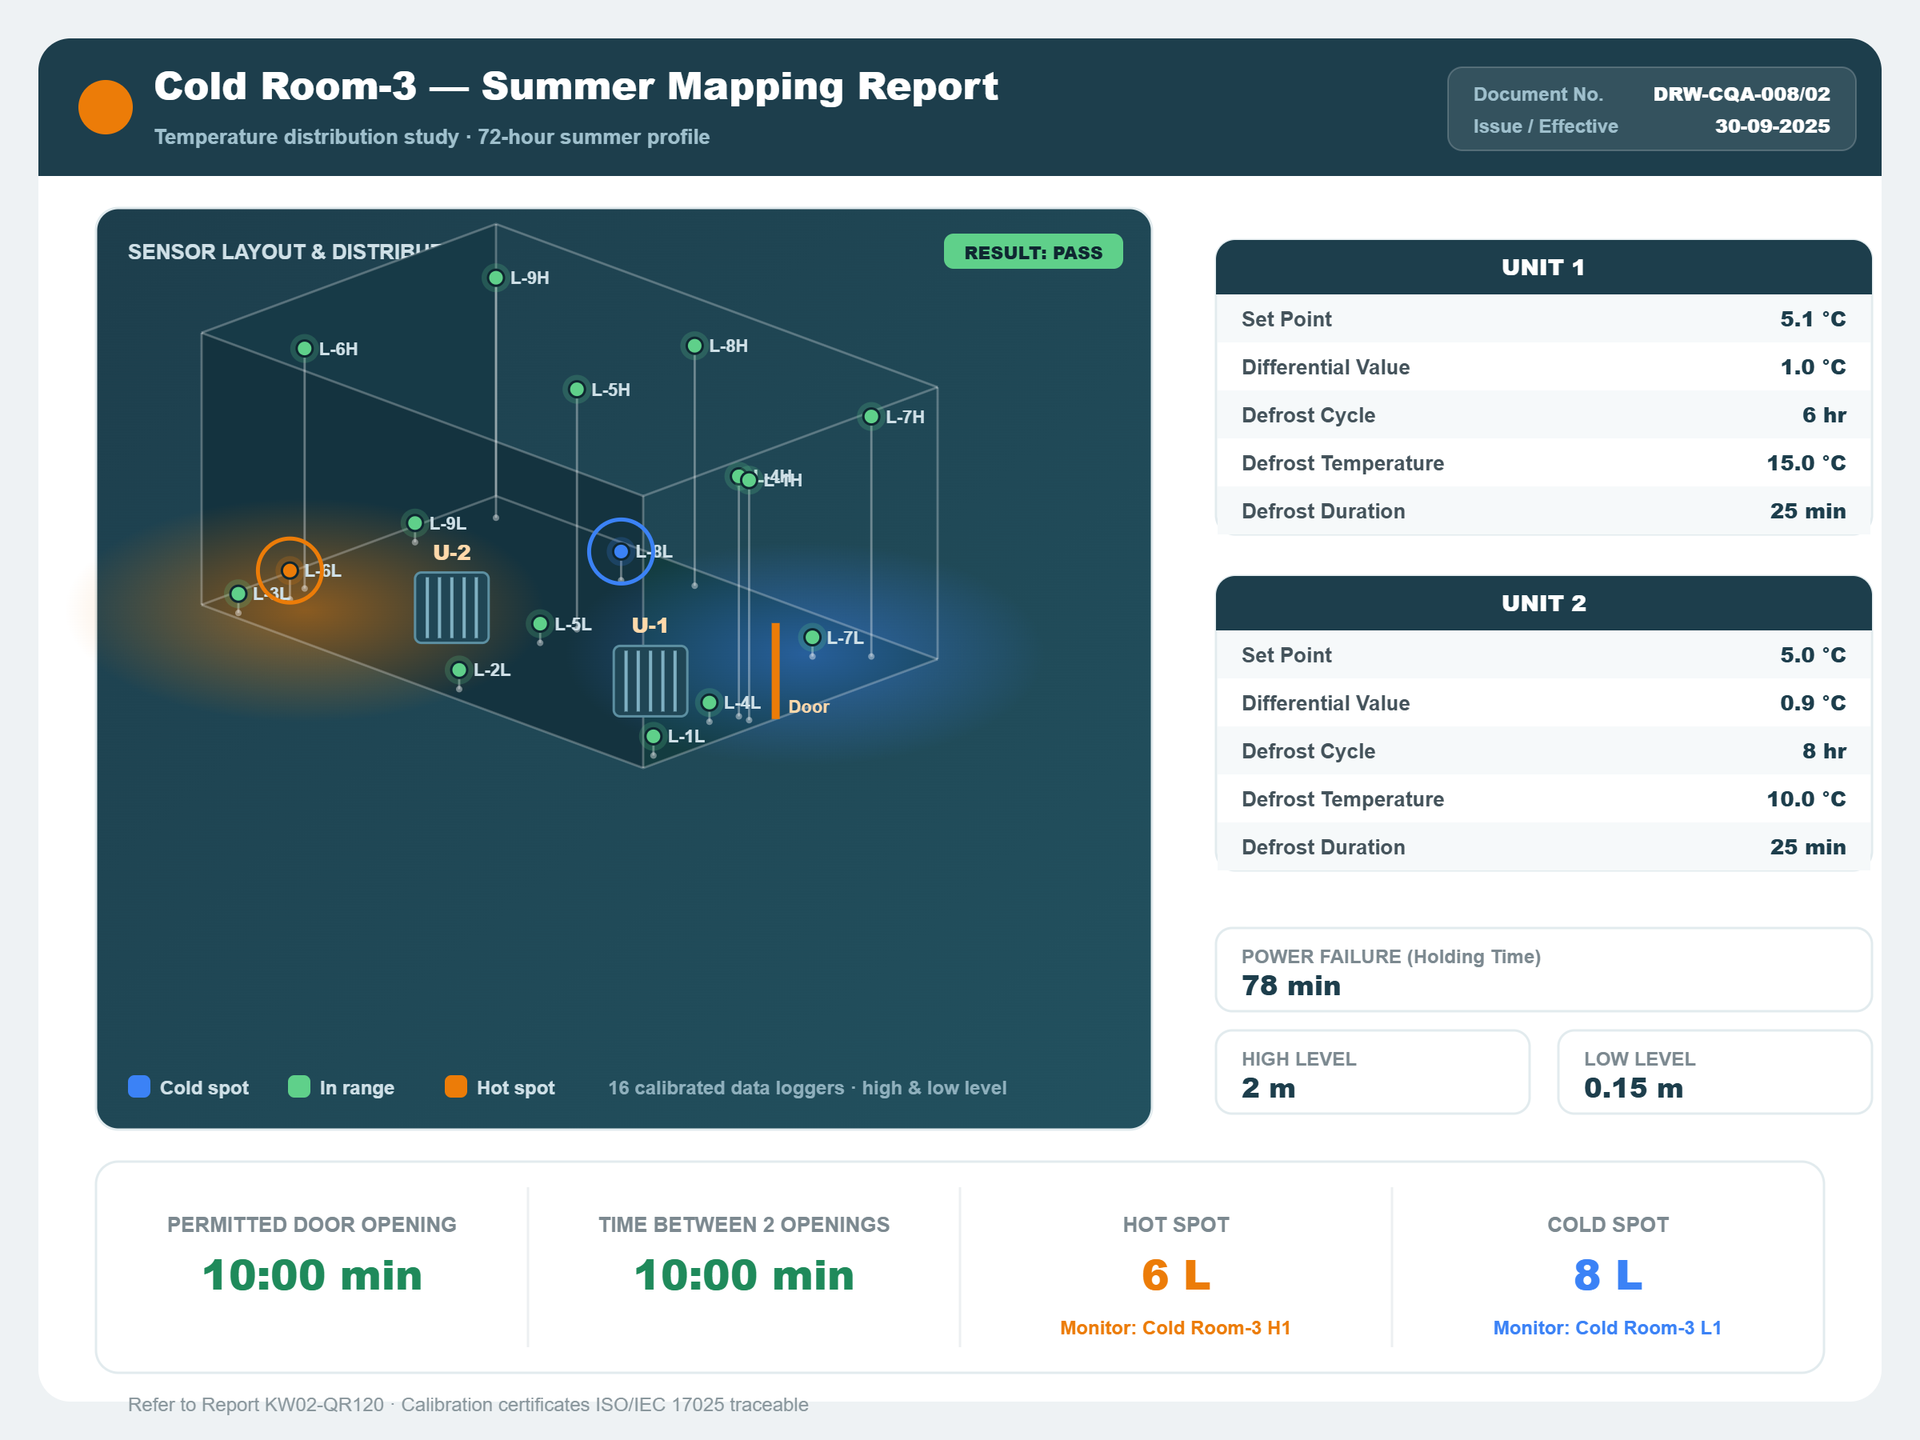Select the L-9L sensor marker
This screenshot has width=1920, height=1440.
tap(414, 523)
